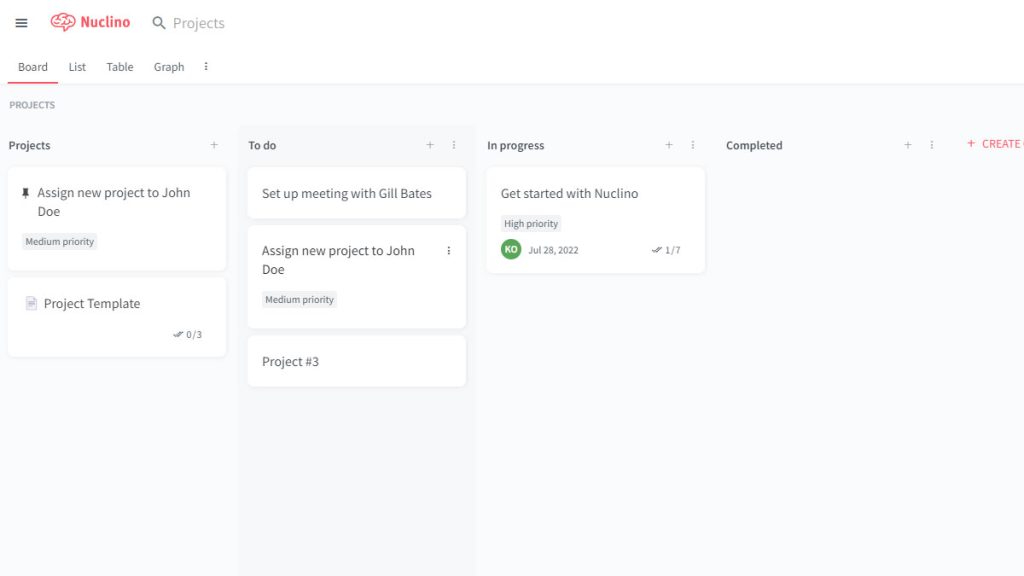Switch to the Table view tab
This screenshot has height=576, width=1024.
(120, 67)
